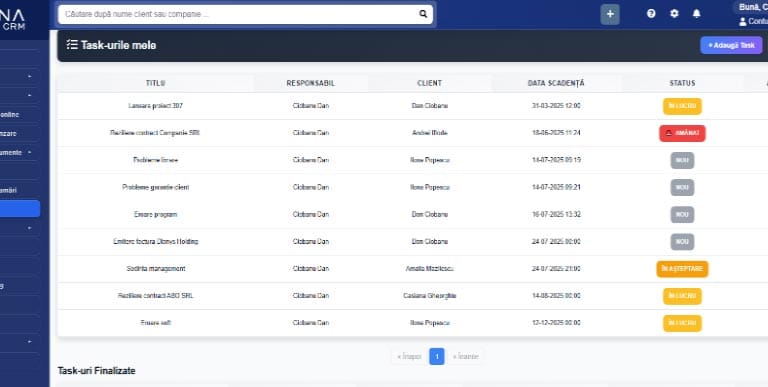Go to the Înainte next page
The image size is (768, 387).
click(x=465, y=357)
